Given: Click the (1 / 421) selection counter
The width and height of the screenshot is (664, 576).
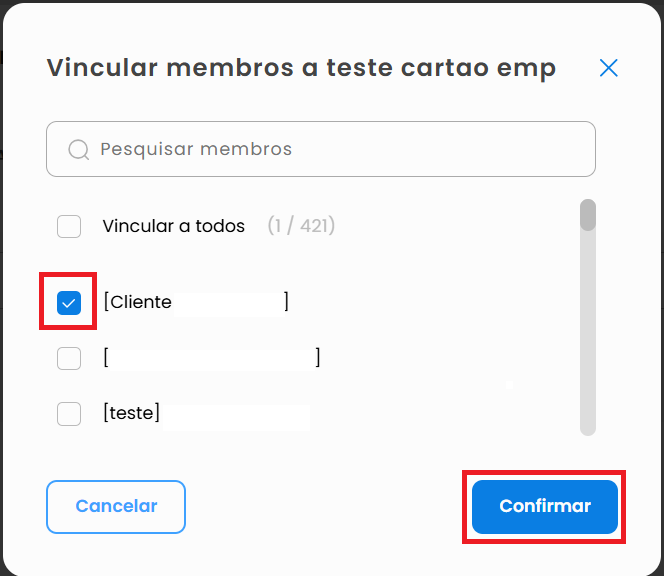Looking at the screenshot, I should tap(301, 226).
